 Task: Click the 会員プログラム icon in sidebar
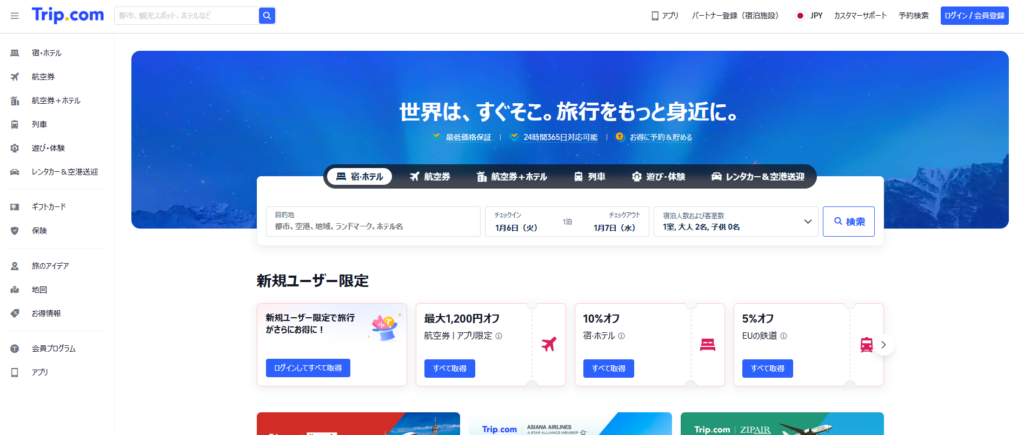[15, 348]
